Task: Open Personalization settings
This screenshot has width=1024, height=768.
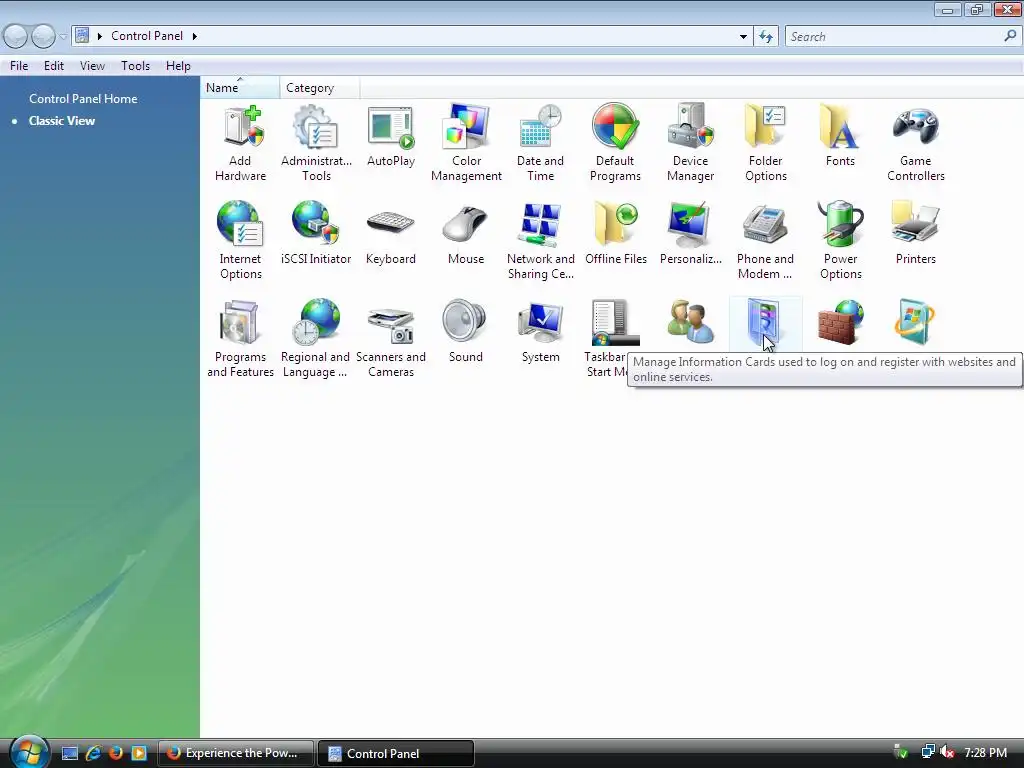Action: [x=690, y=233]
